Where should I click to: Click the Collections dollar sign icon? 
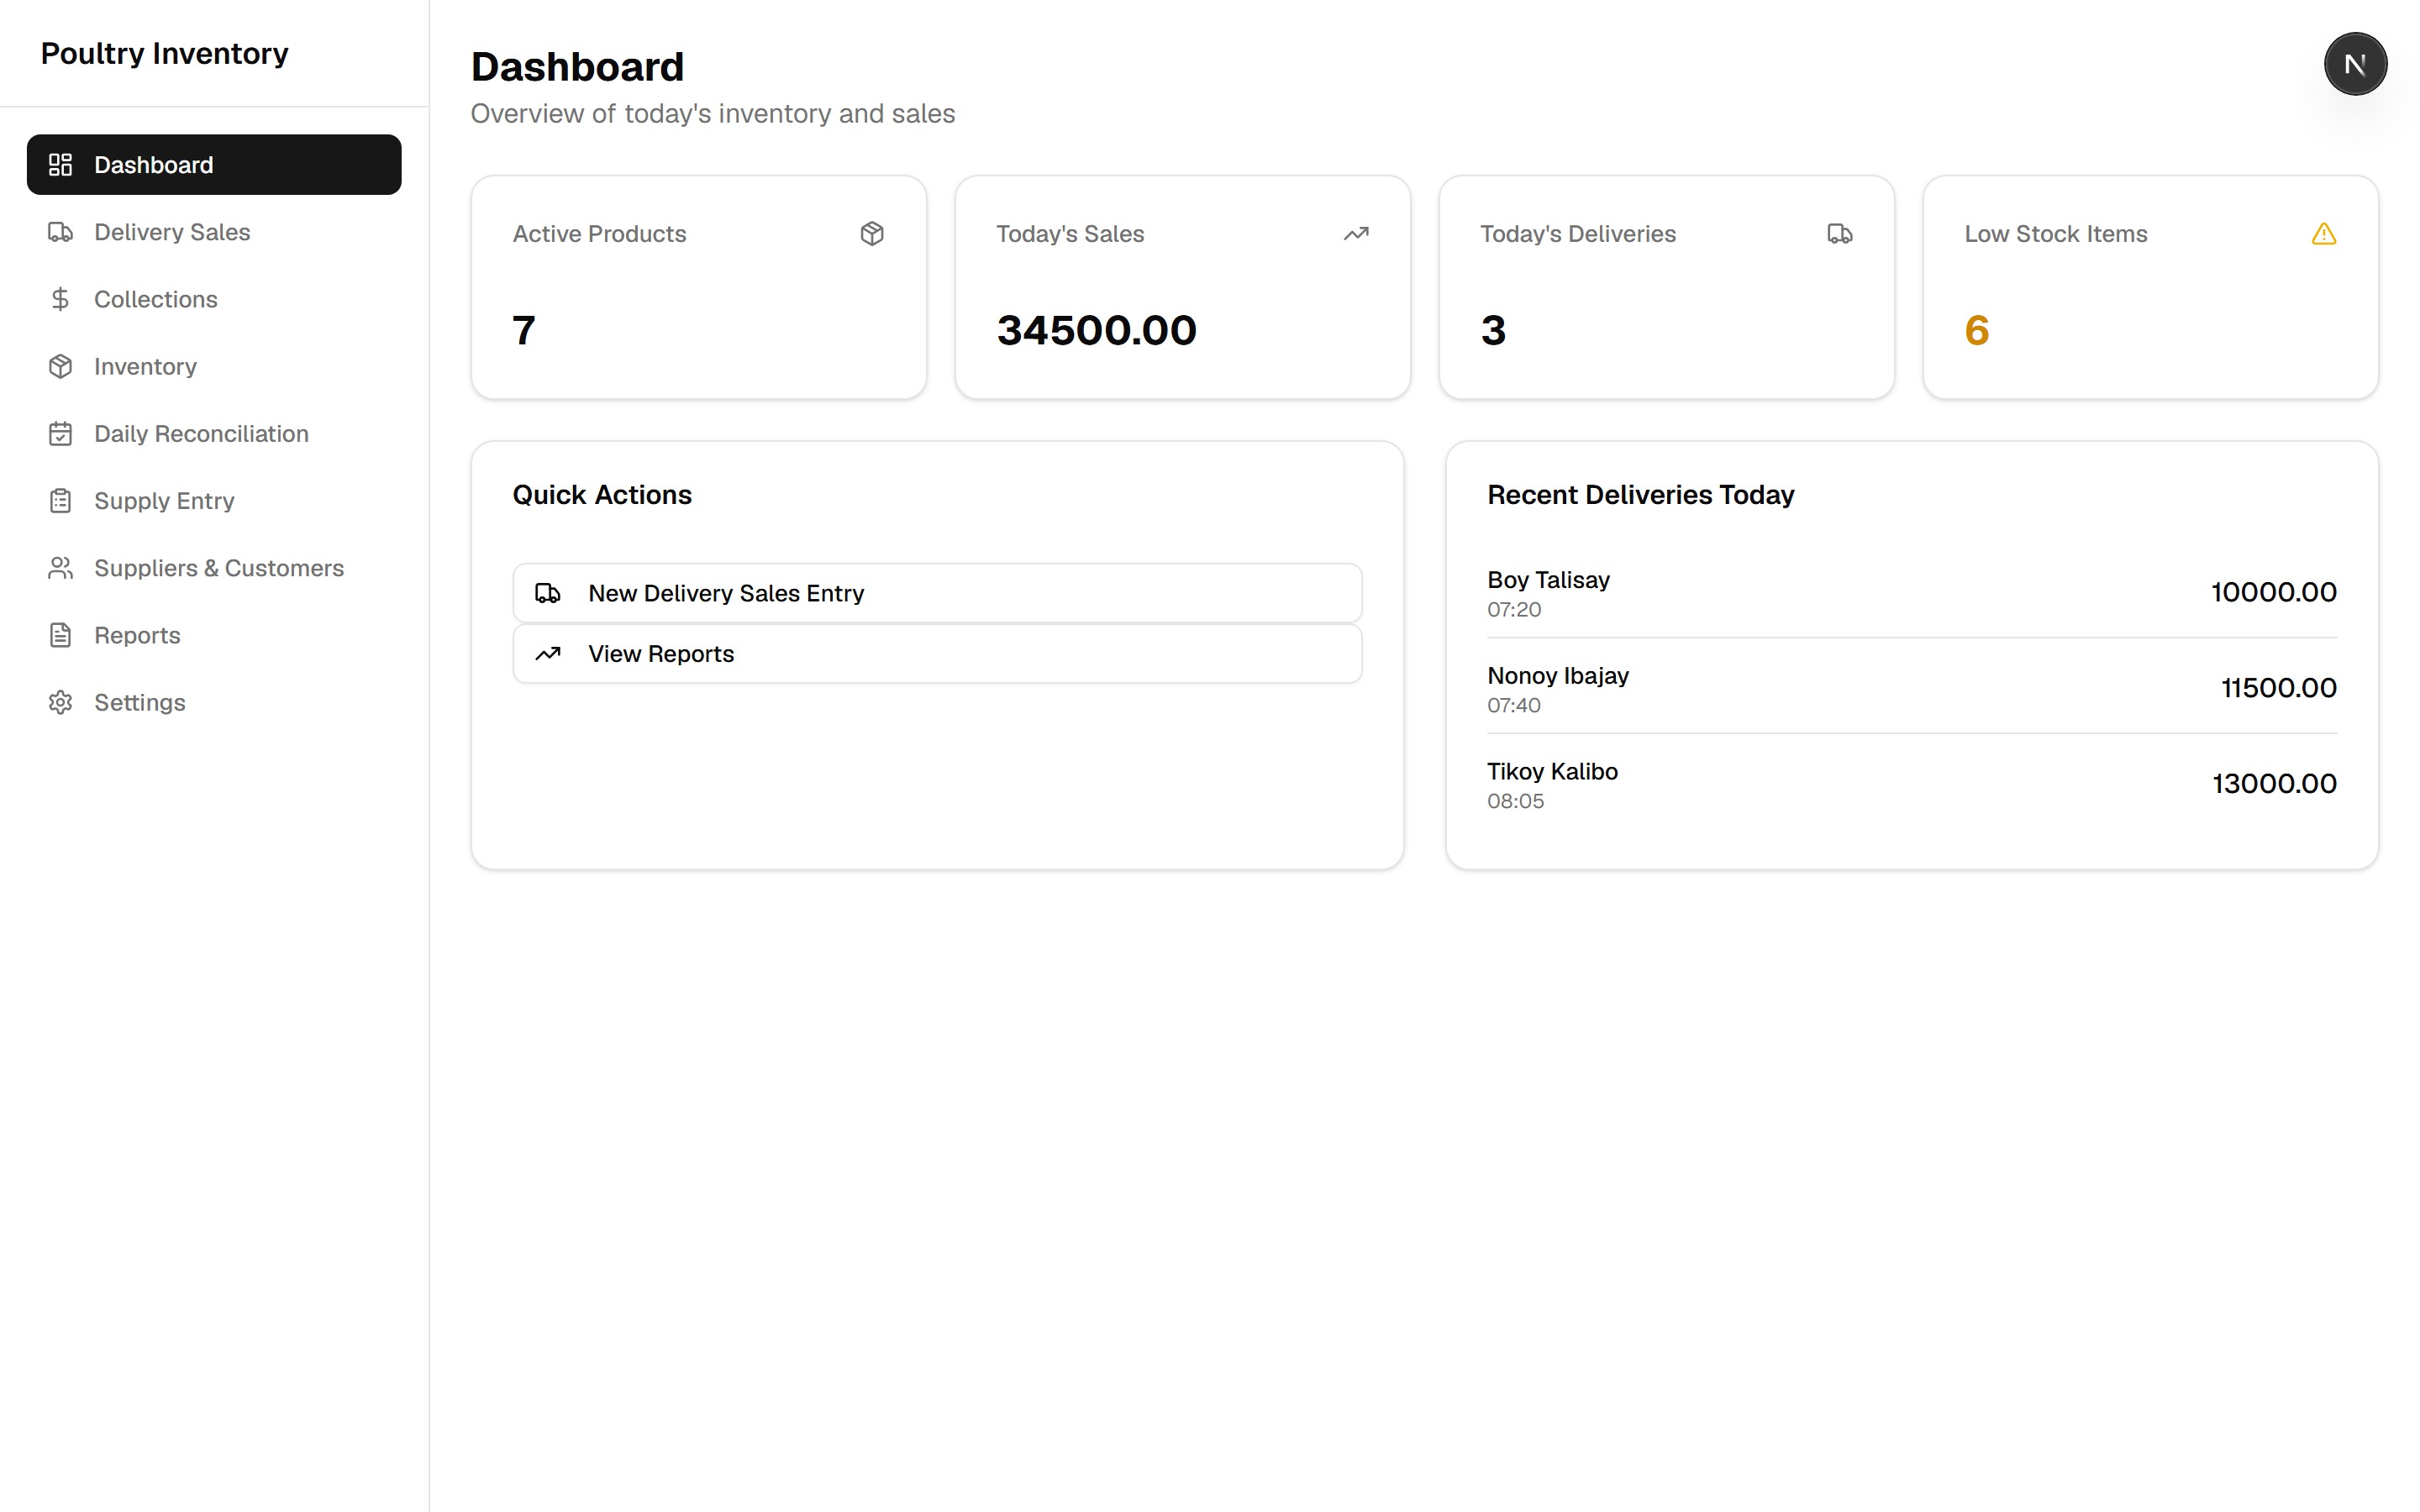pyautogui.click(x=60, y=299)
